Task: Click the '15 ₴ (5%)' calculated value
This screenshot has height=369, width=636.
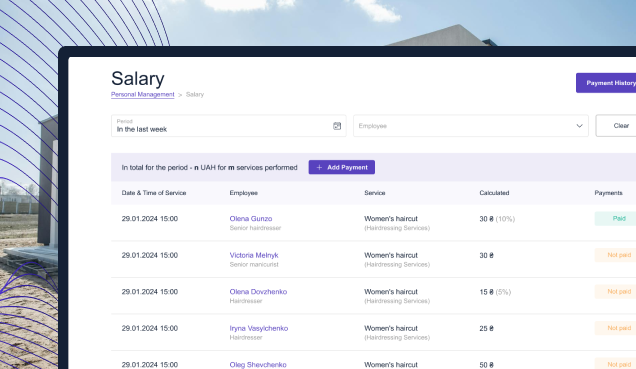Action: (495, 292)
